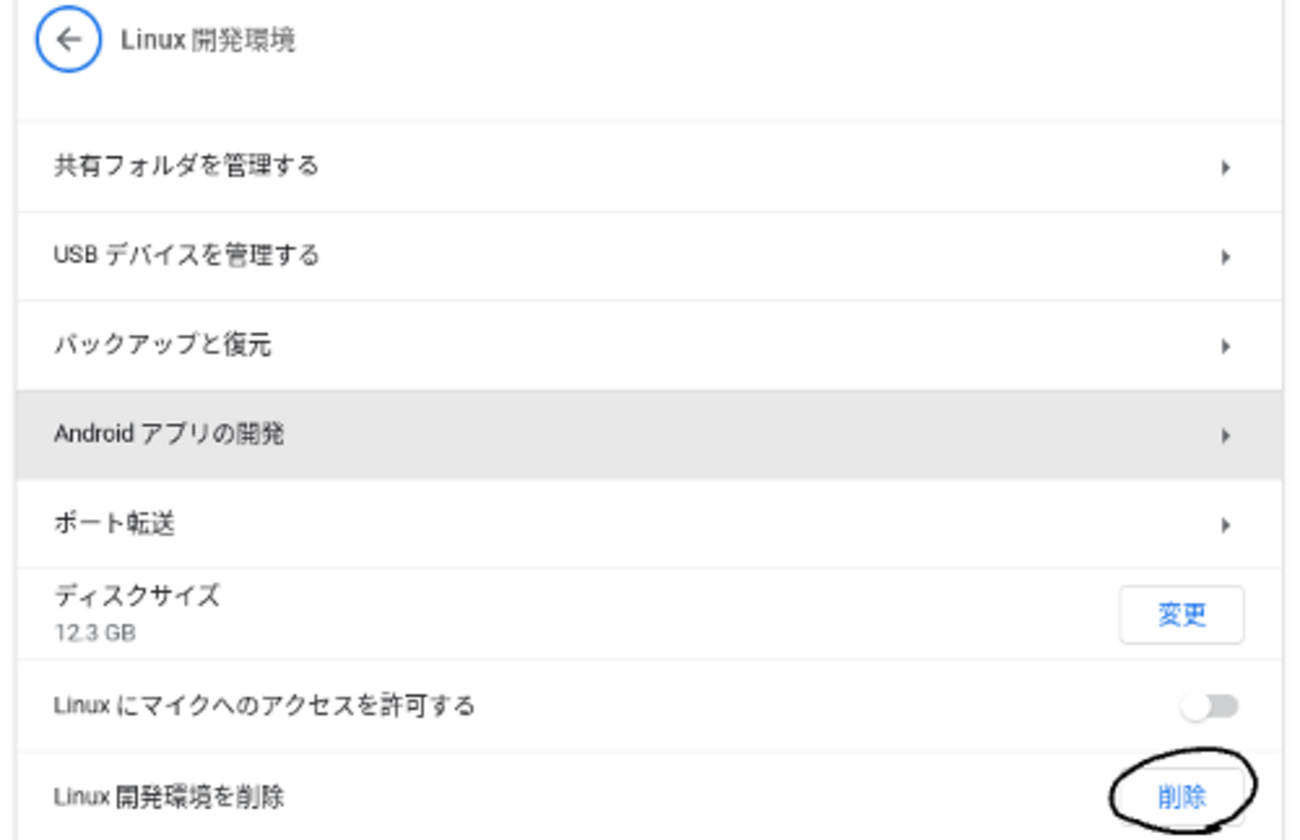Viewport: 1300px width, 840px height.
Task: Click the back arrow icon
Action: point(68,40)
